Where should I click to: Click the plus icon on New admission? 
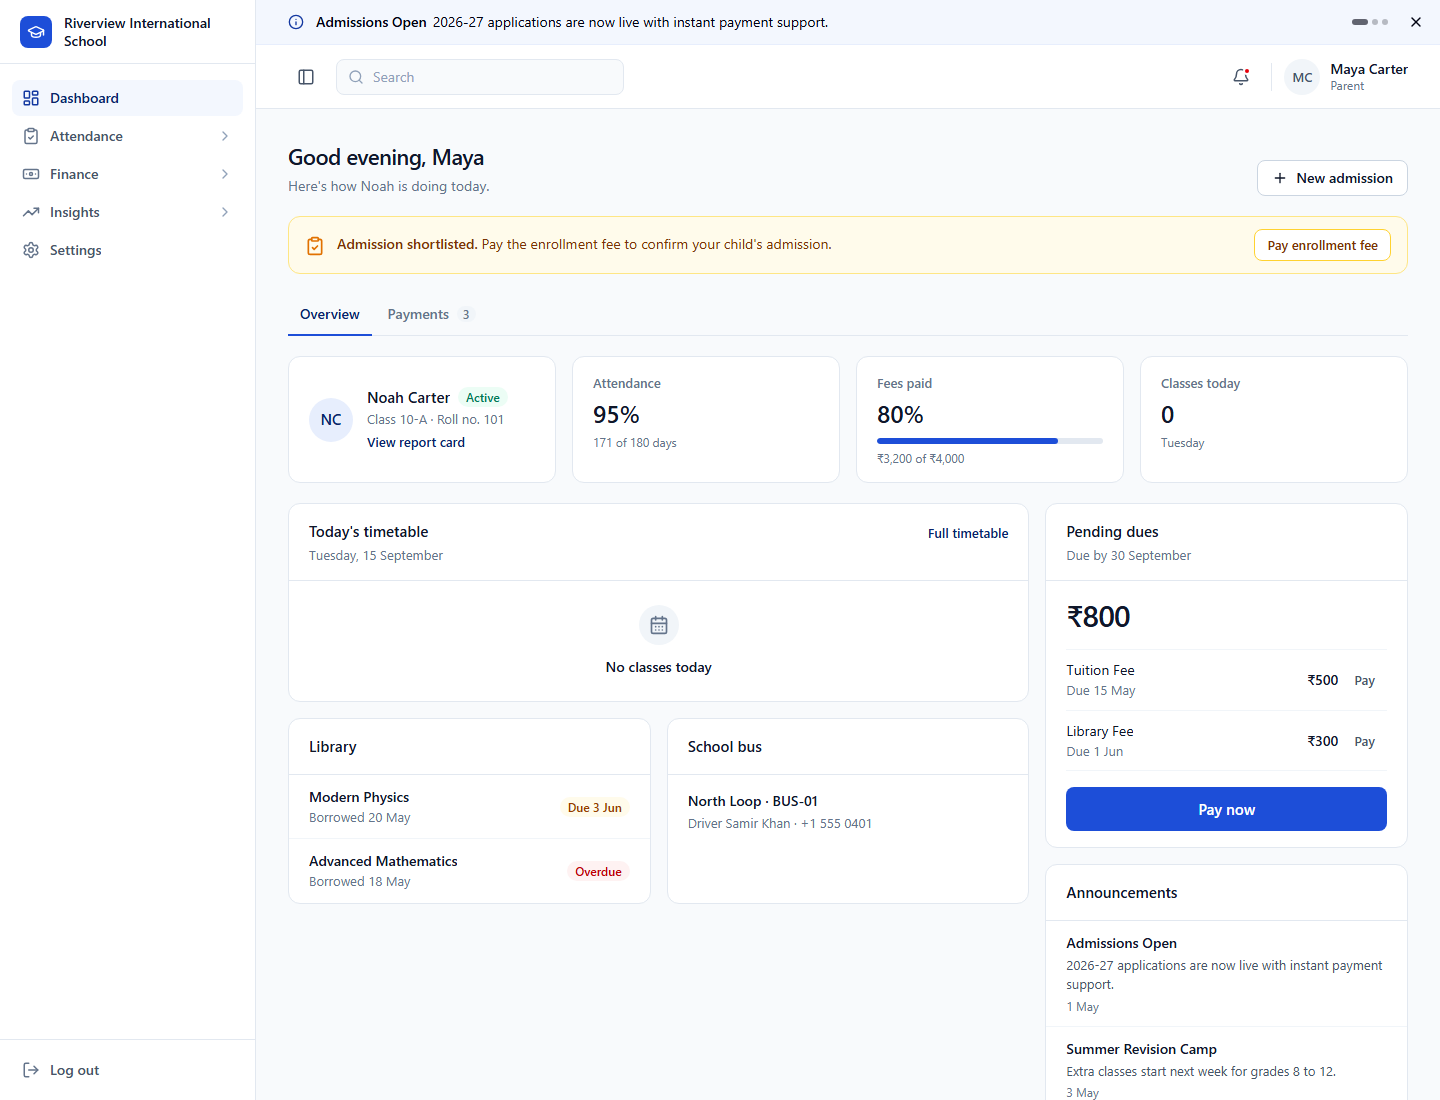click(x=1280, y=178)
